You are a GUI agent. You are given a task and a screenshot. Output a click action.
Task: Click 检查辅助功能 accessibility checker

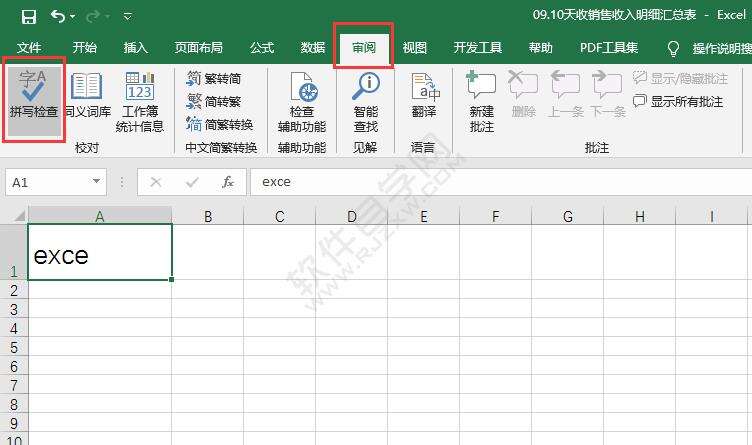(302, 102)
